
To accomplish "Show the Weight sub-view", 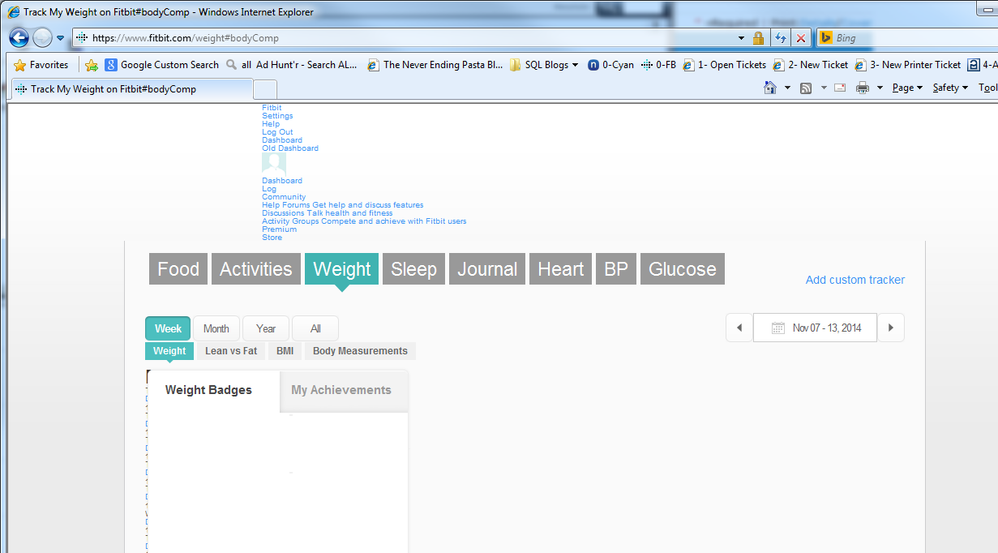I will (169, 351).
